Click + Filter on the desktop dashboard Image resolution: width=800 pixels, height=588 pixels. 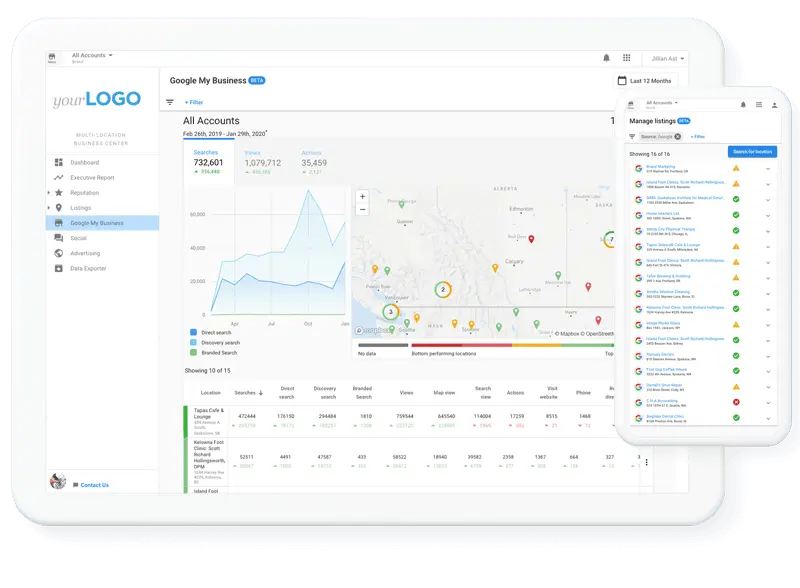[194, 102]
